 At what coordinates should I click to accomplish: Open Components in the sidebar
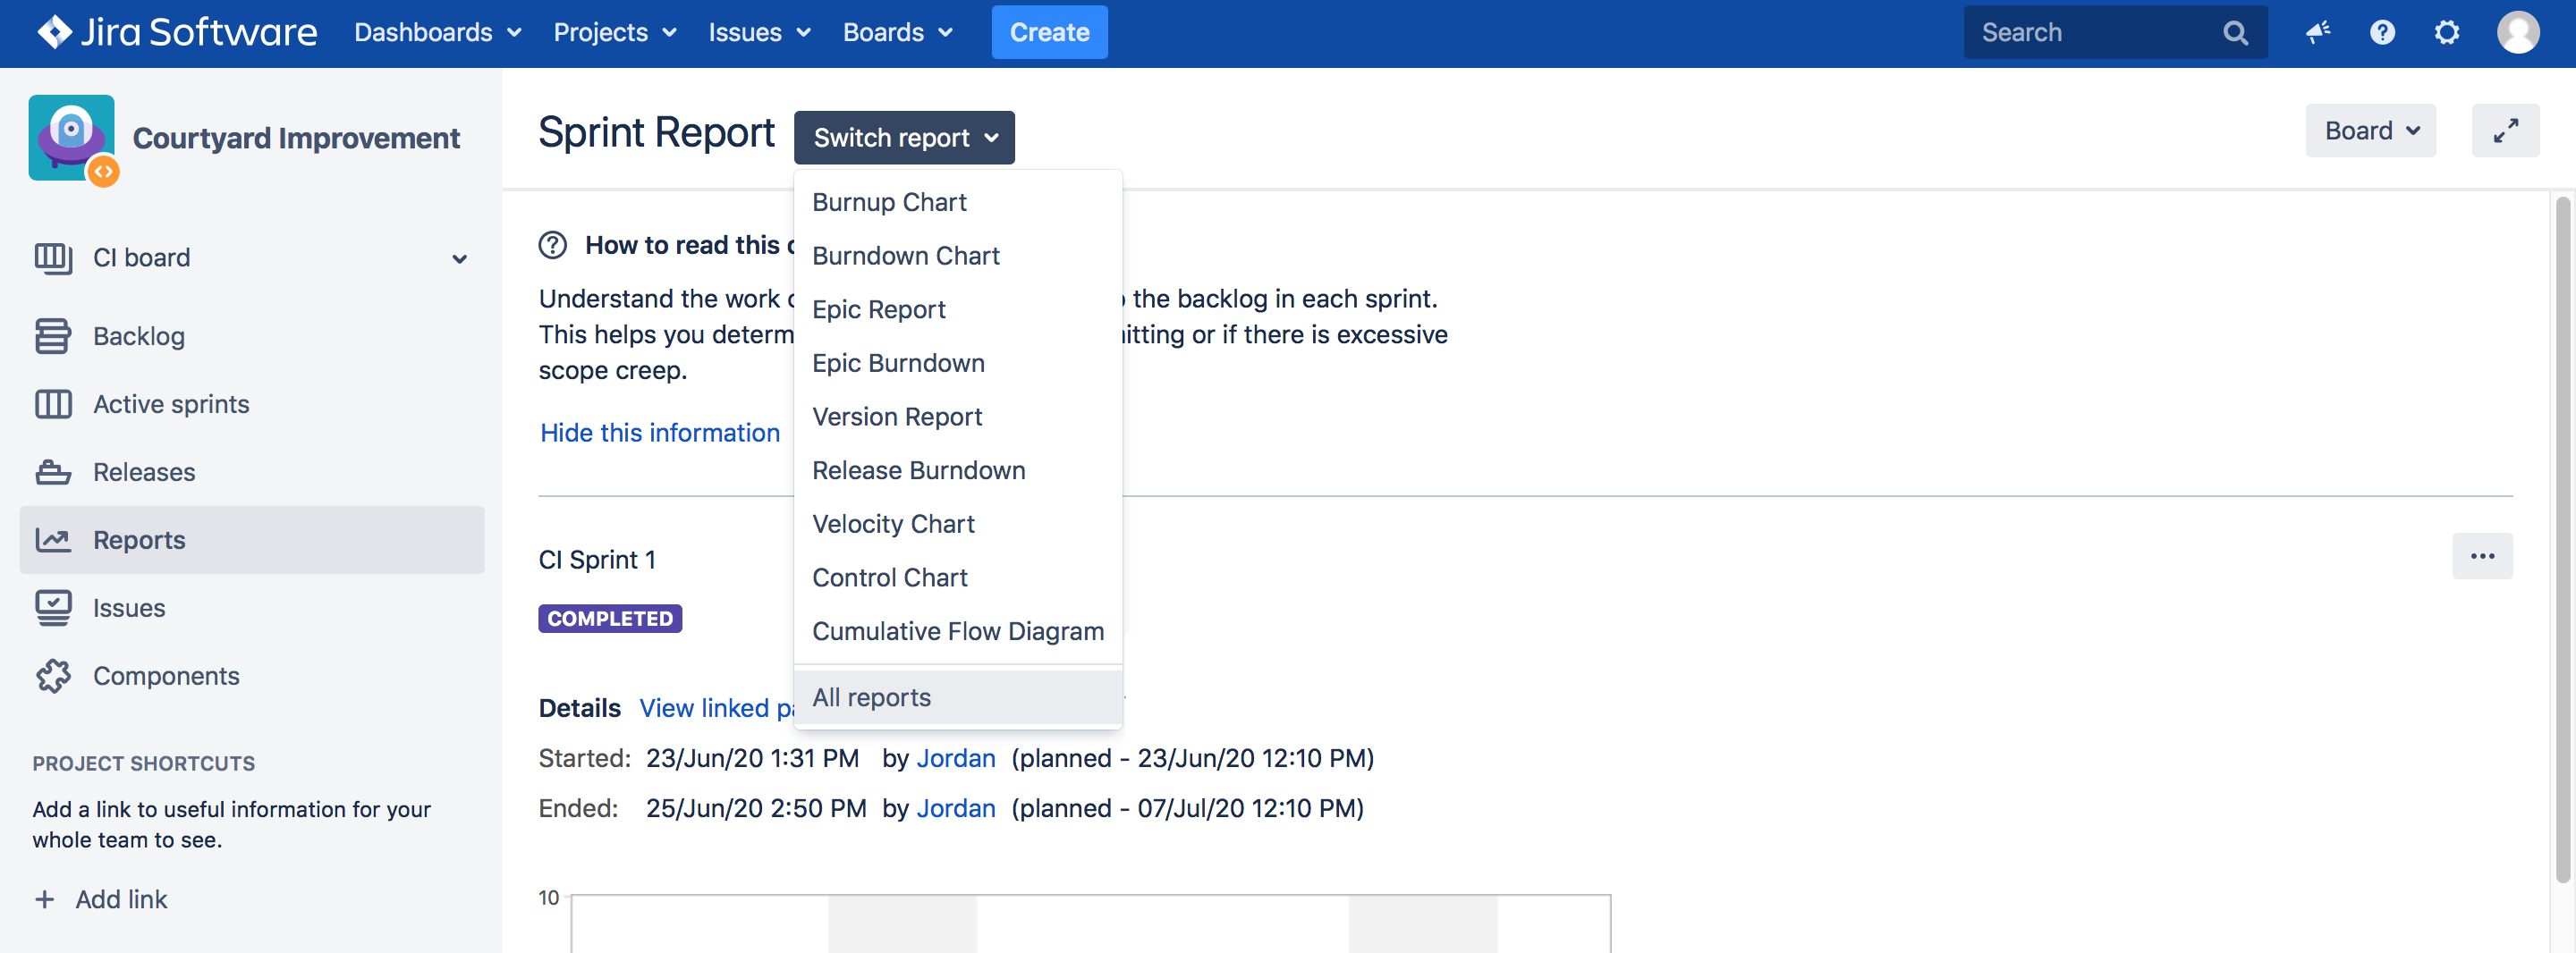(x=252, y=676)
